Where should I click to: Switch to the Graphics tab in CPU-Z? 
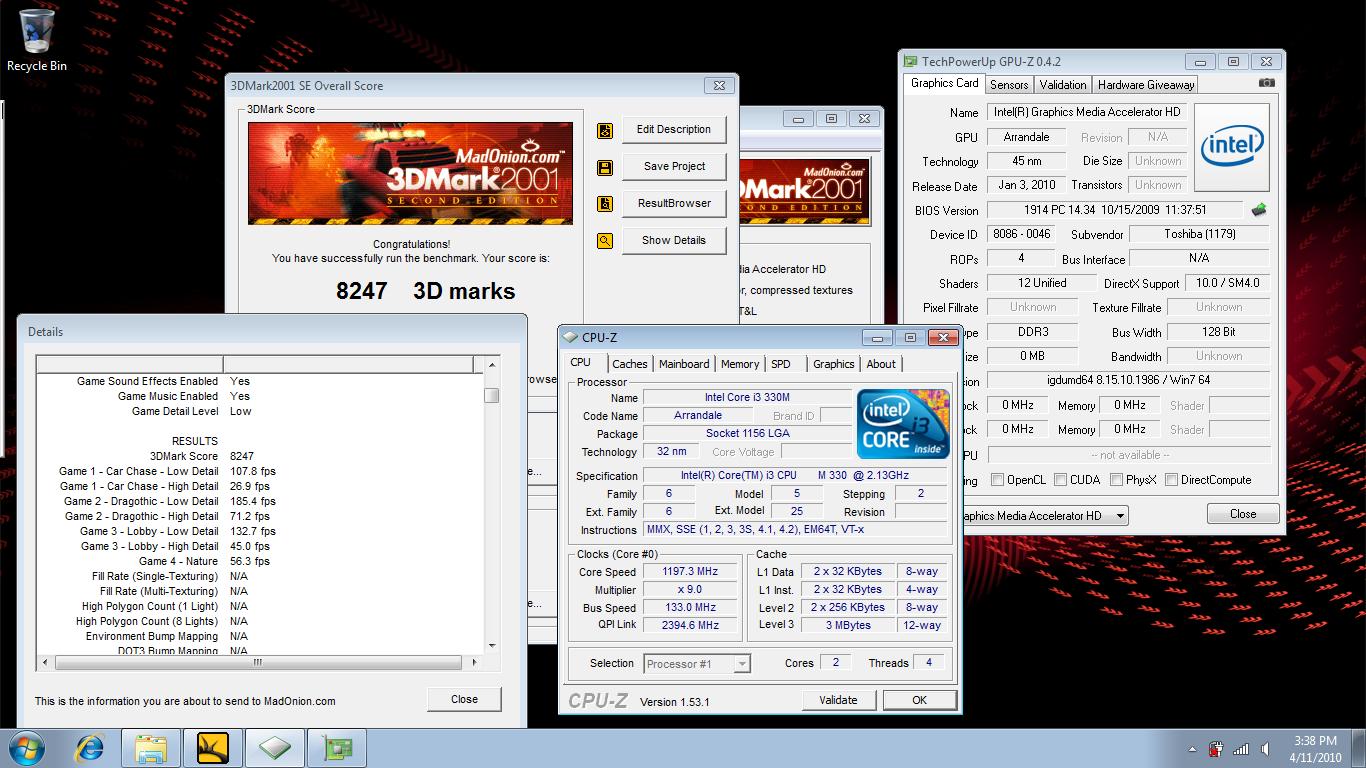[833, 364]
